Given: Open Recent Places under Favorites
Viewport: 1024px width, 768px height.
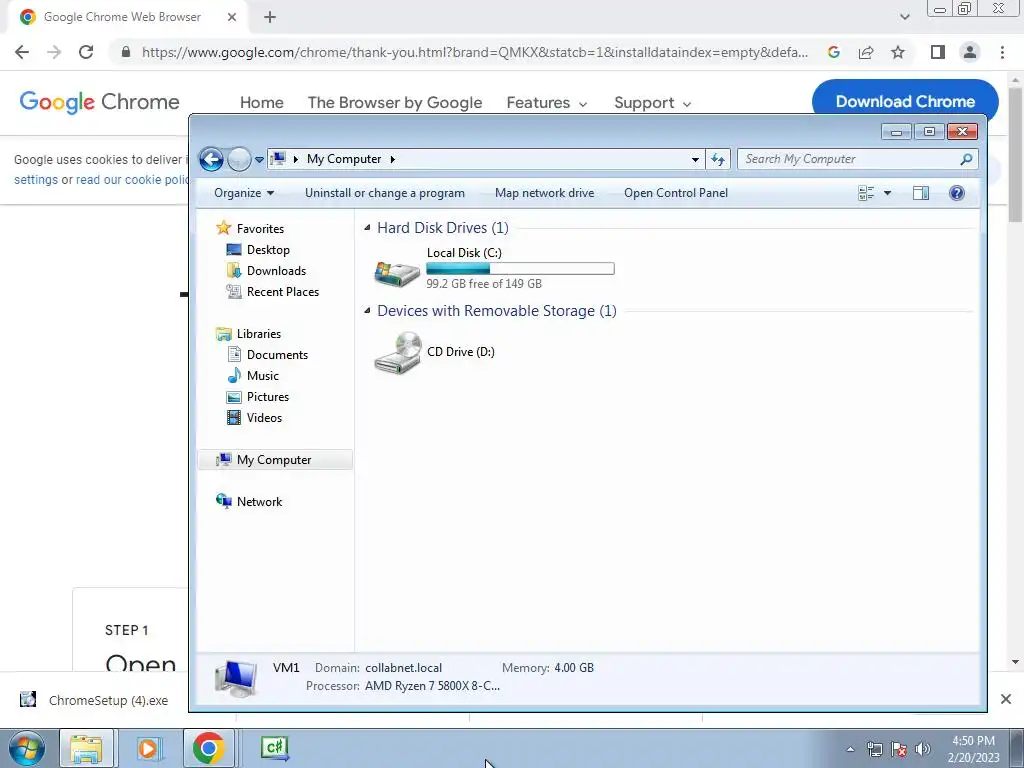Looking at the screenshot, I should [283, 291].
